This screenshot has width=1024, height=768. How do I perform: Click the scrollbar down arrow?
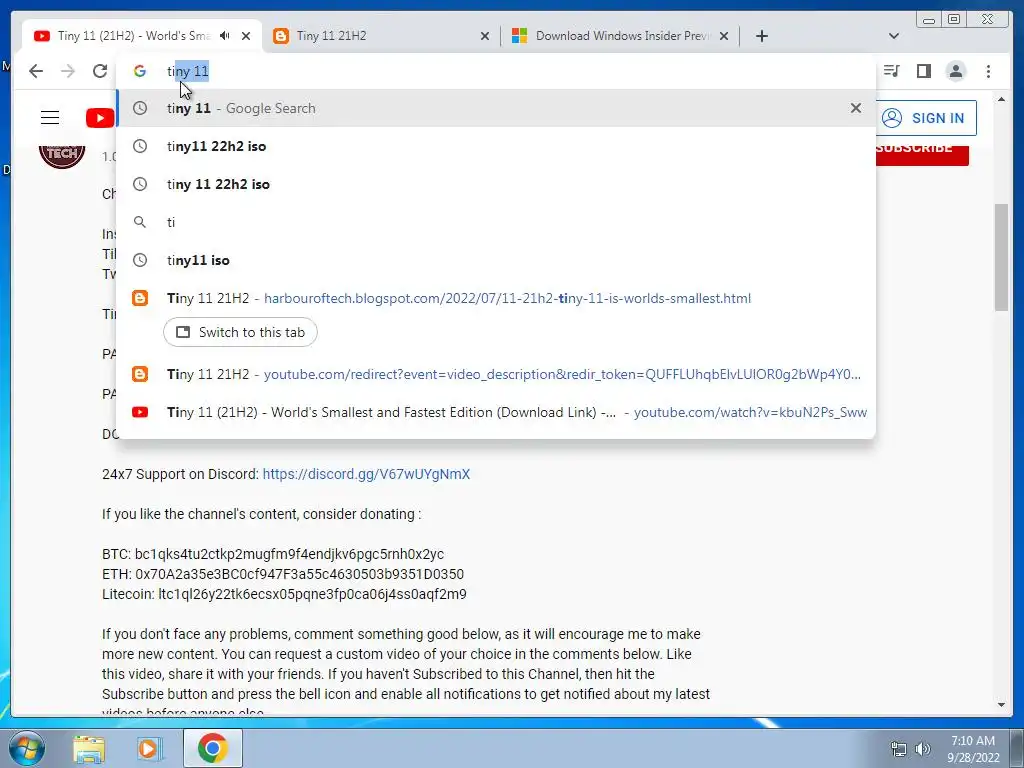tap(1002, 705)
